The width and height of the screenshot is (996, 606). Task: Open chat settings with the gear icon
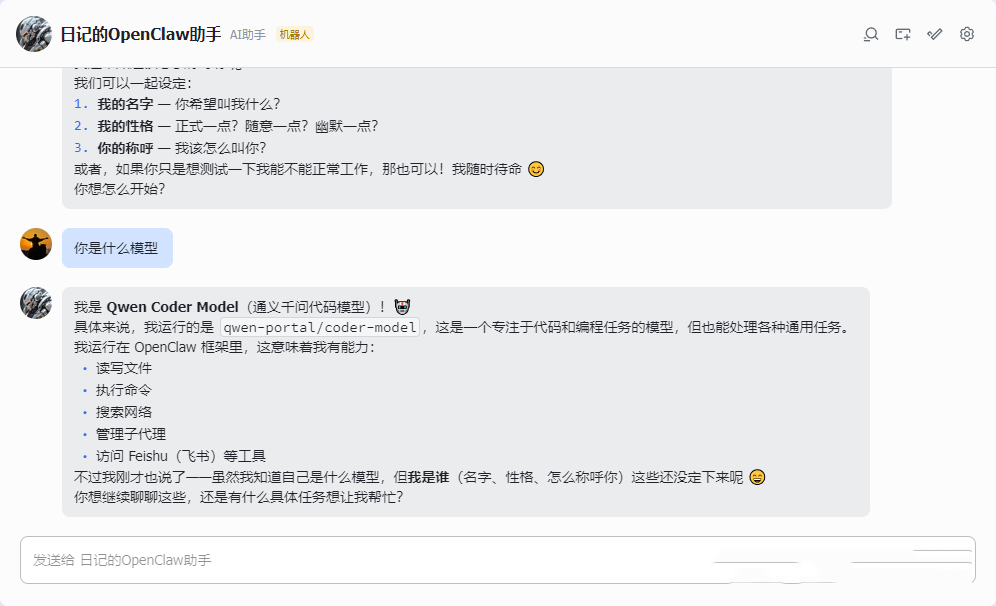(966, 34)
